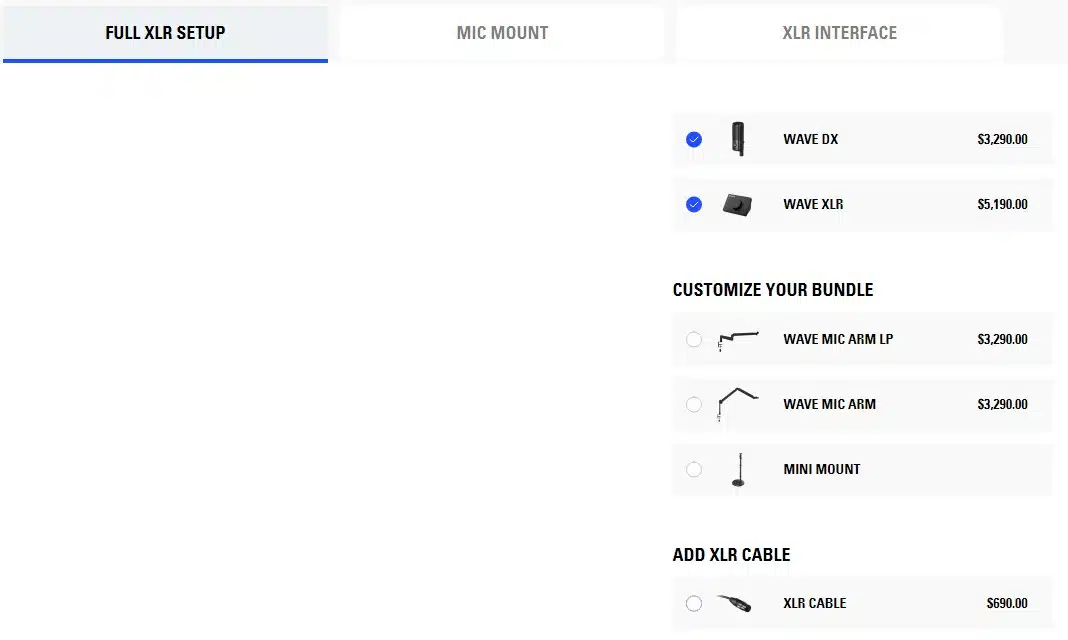This screenshot has height=640, width=1068.
Task: Click the Wave Mic Arm LP label
Action: click(838, 339)
